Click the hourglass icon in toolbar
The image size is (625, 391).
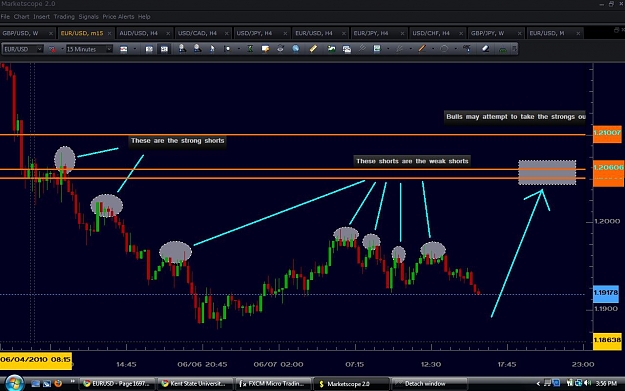250,49
